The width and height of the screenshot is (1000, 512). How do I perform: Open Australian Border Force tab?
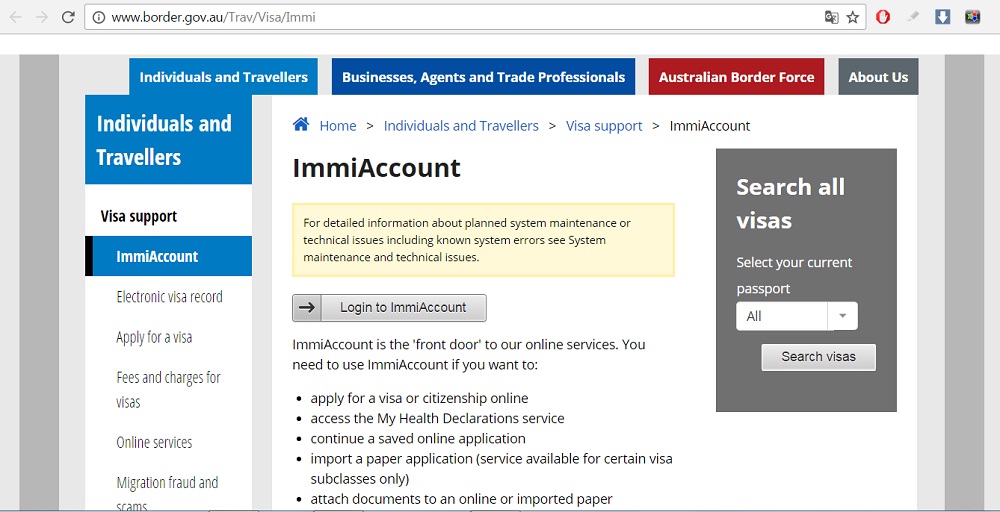(736, 77)
